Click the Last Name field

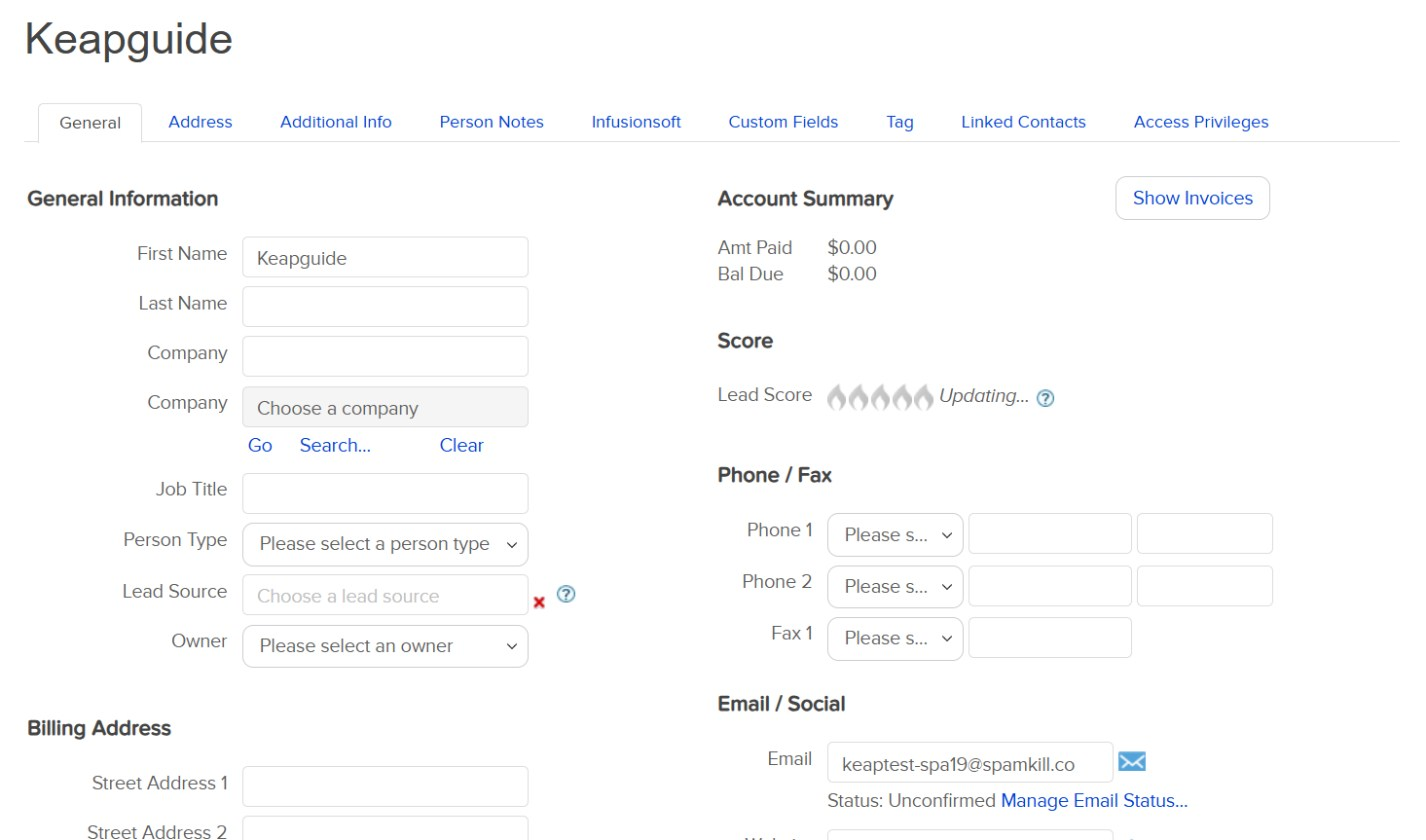point(385,306)
